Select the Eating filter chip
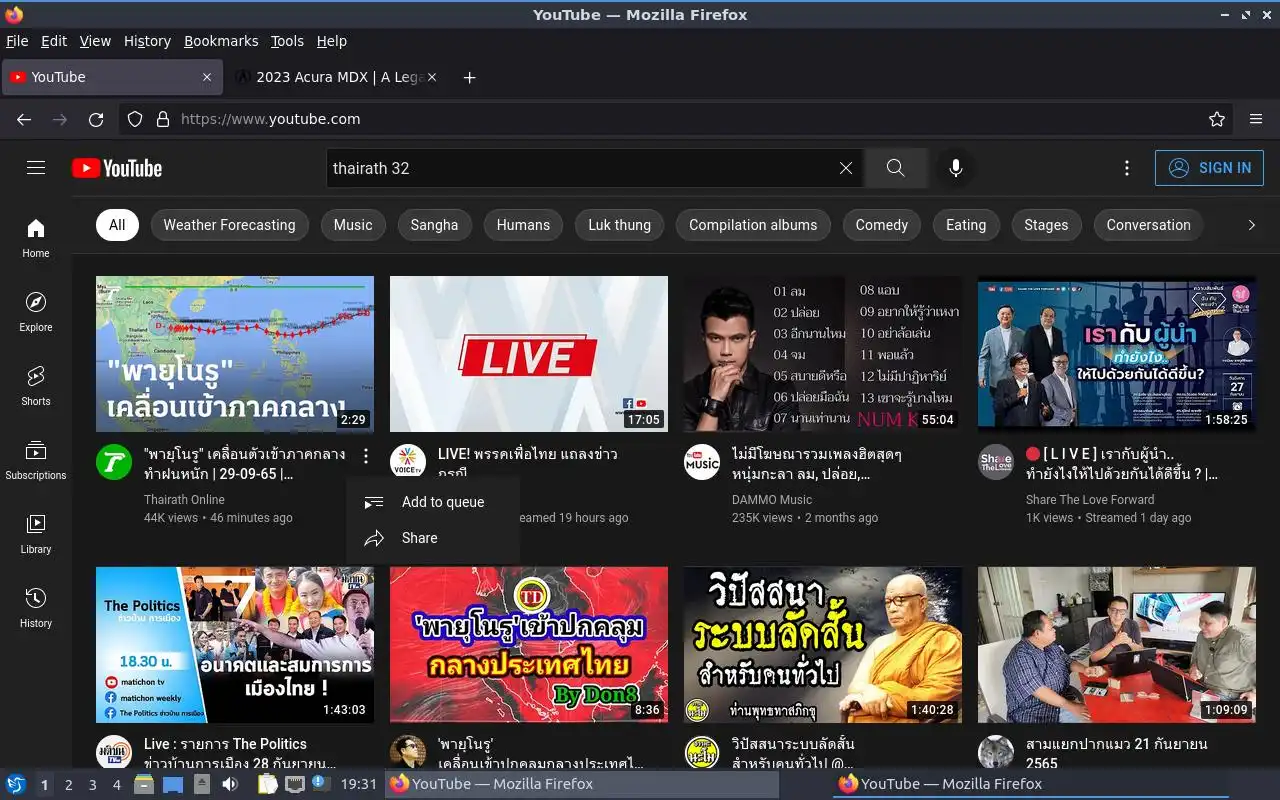 coord(966,225)
